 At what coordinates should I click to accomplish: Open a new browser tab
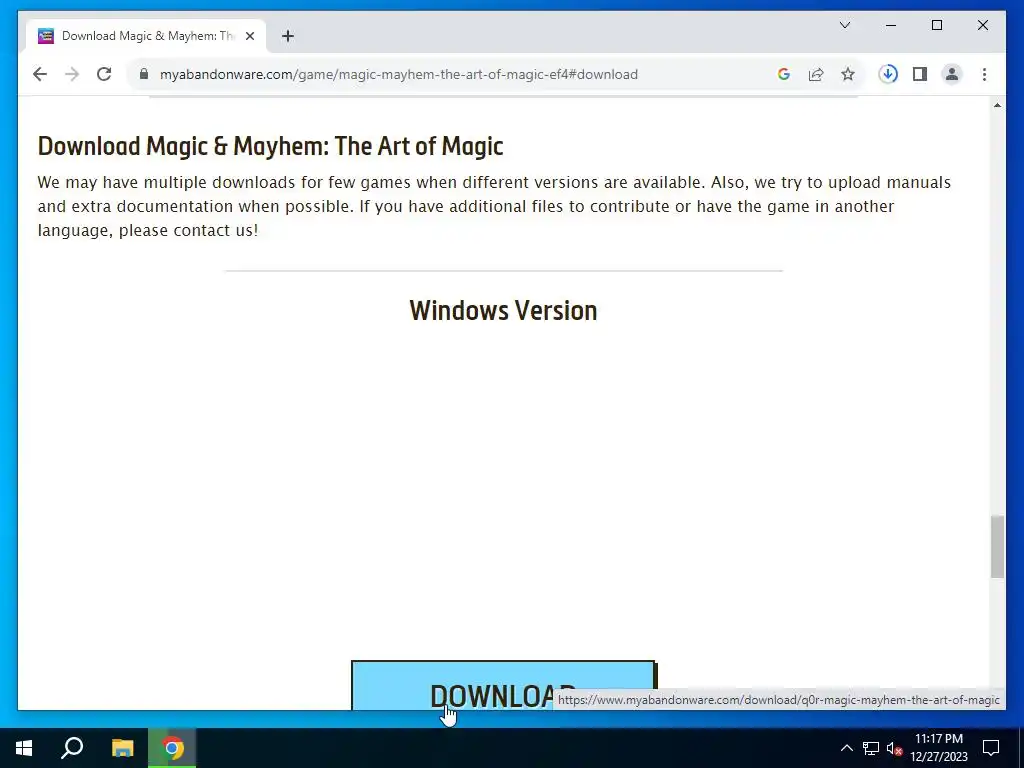pos(288,36)
